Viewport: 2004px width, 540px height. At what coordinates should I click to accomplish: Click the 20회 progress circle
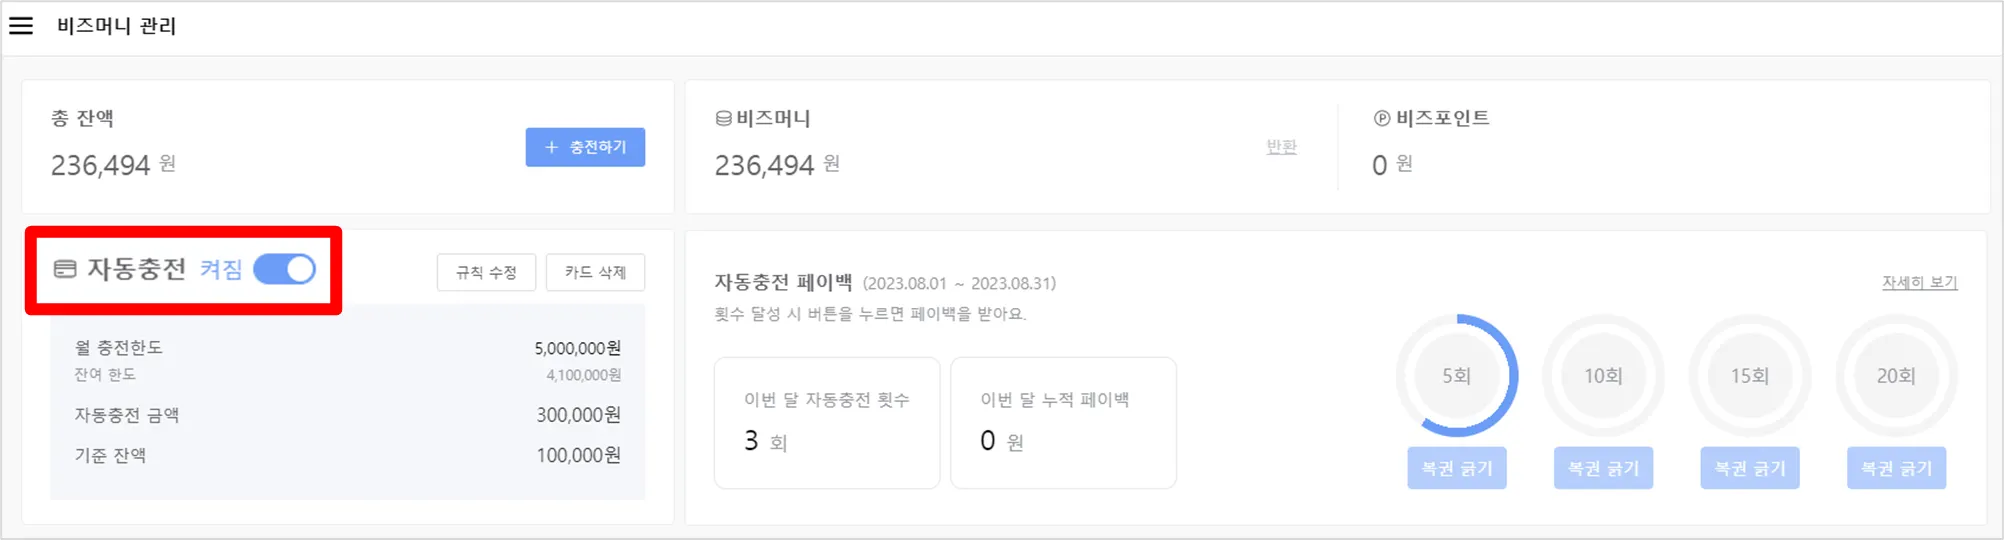(1896, 376)
